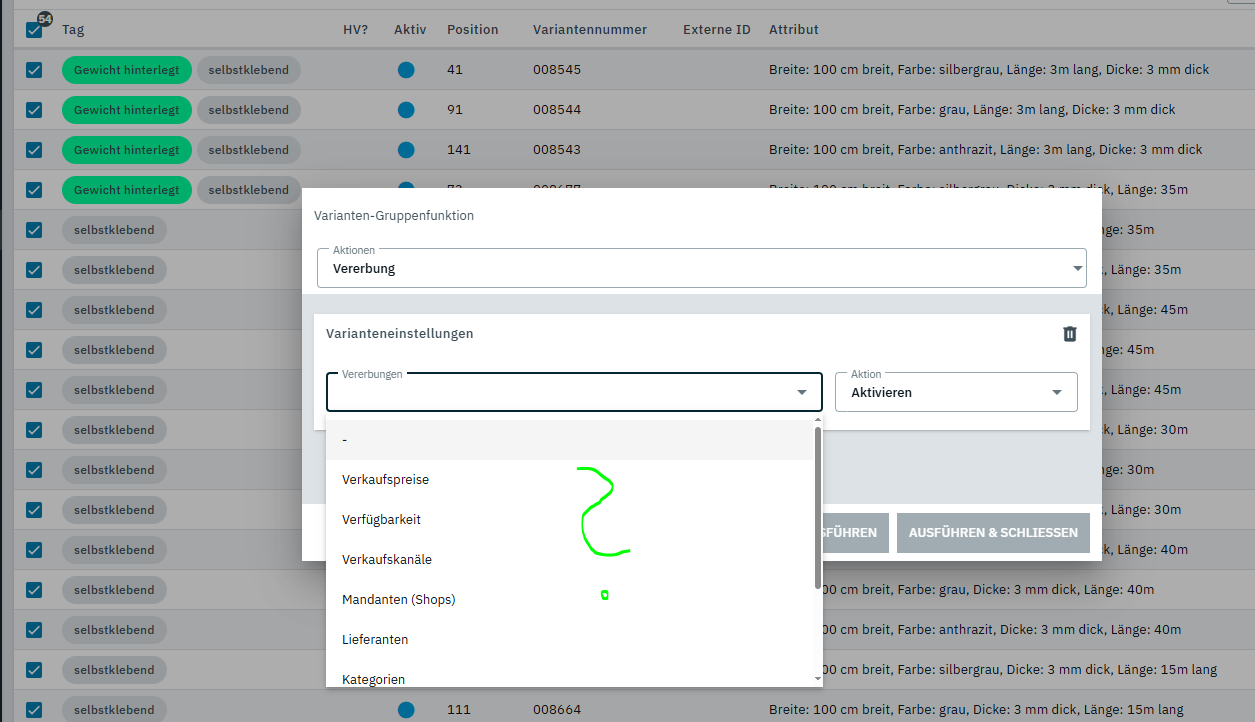Click the blue Aktiv dot for variant 008664
Image resolution: width=1255 pixels, height=722 pixels.
pyautogui.click(x=406, y=710)
